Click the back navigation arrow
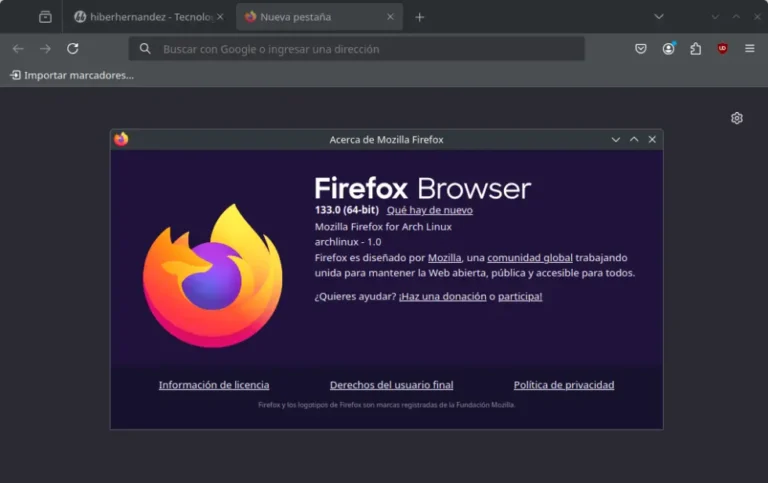This screenshot has height=483, width=768. pos(18,48)
